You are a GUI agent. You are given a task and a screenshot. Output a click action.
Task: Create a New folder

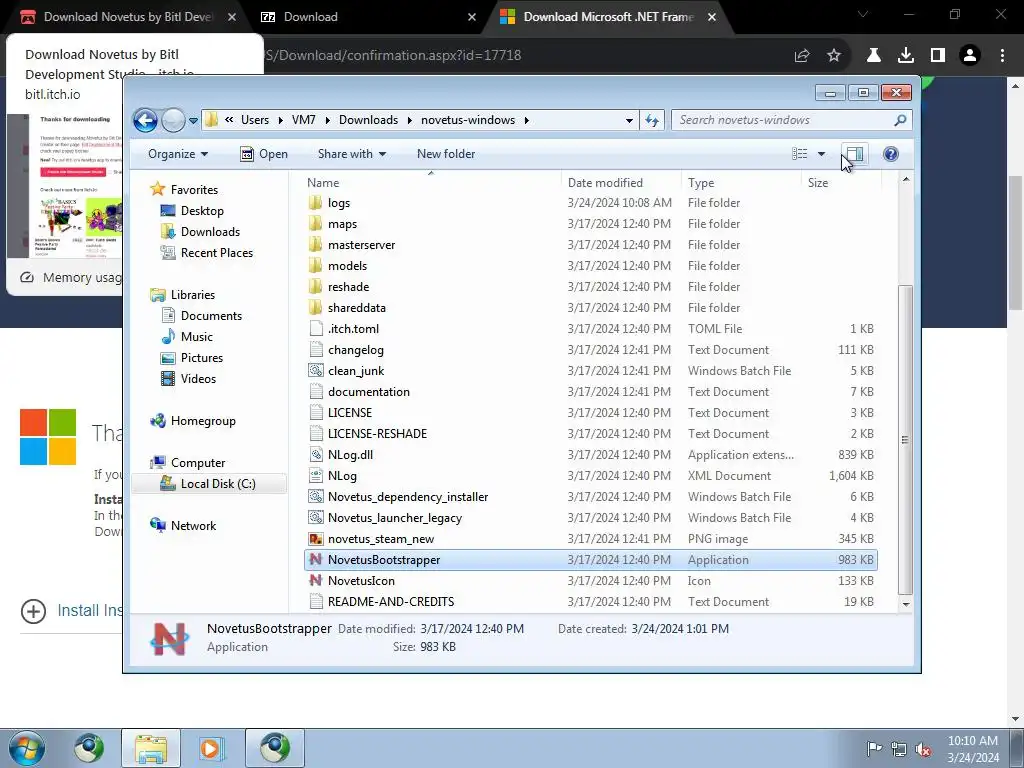click(x=446, y=154)
